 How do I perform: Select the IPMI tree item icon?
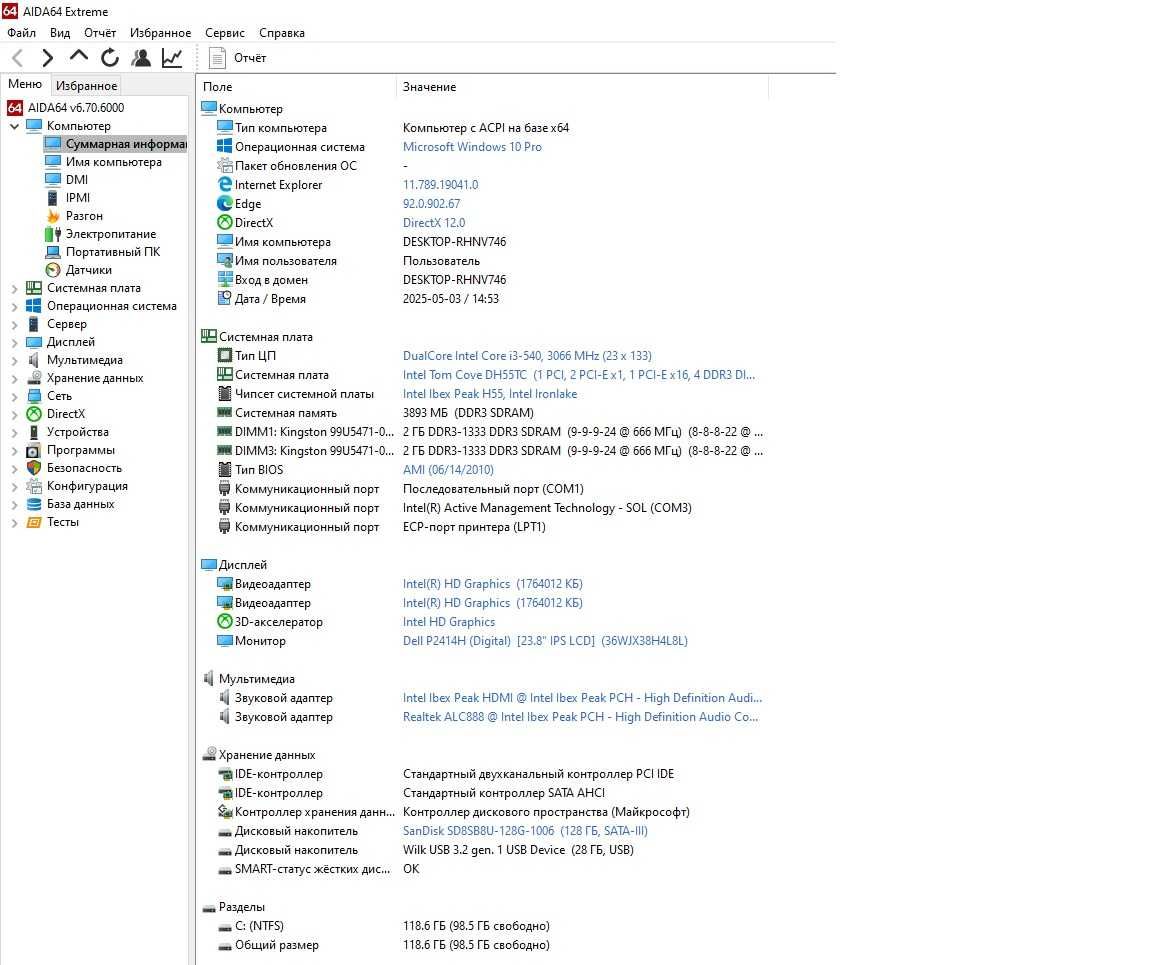click(53, 198)
